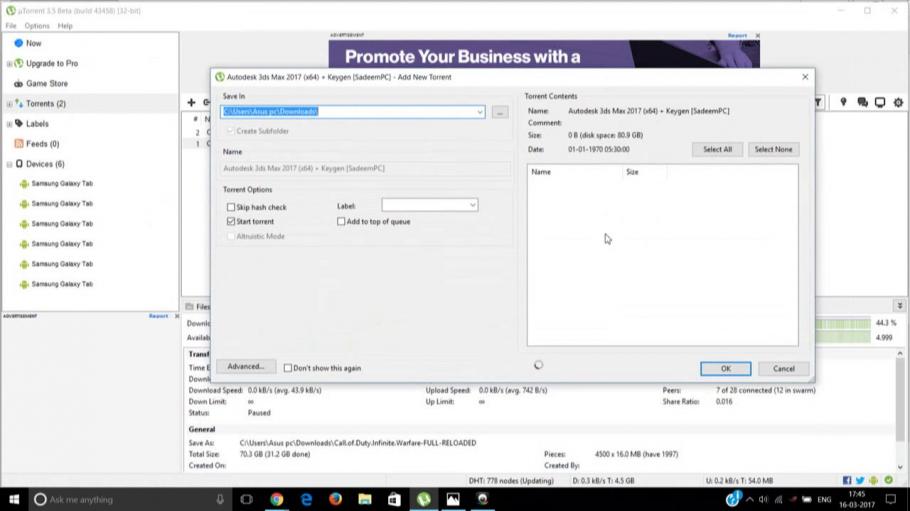This screenshot has height=511, width=910.
Task: Open Google Chrome from the taskbar
Action: point(277,499)
